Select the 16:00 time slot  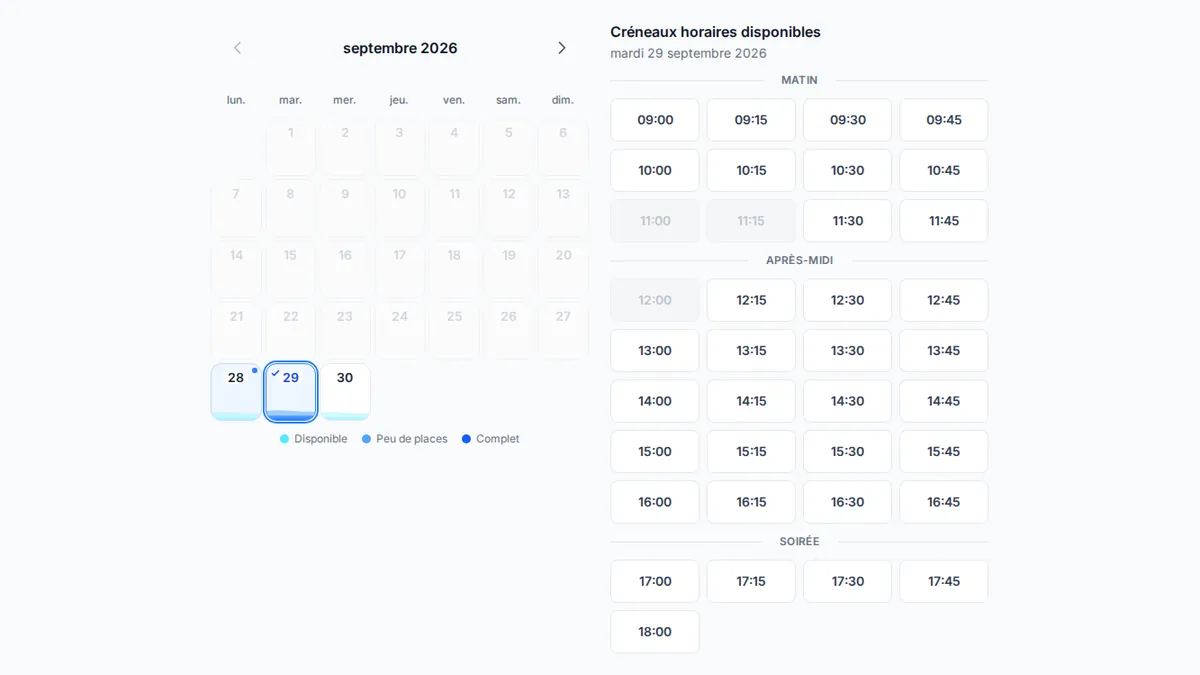click(x=655, y=502)
